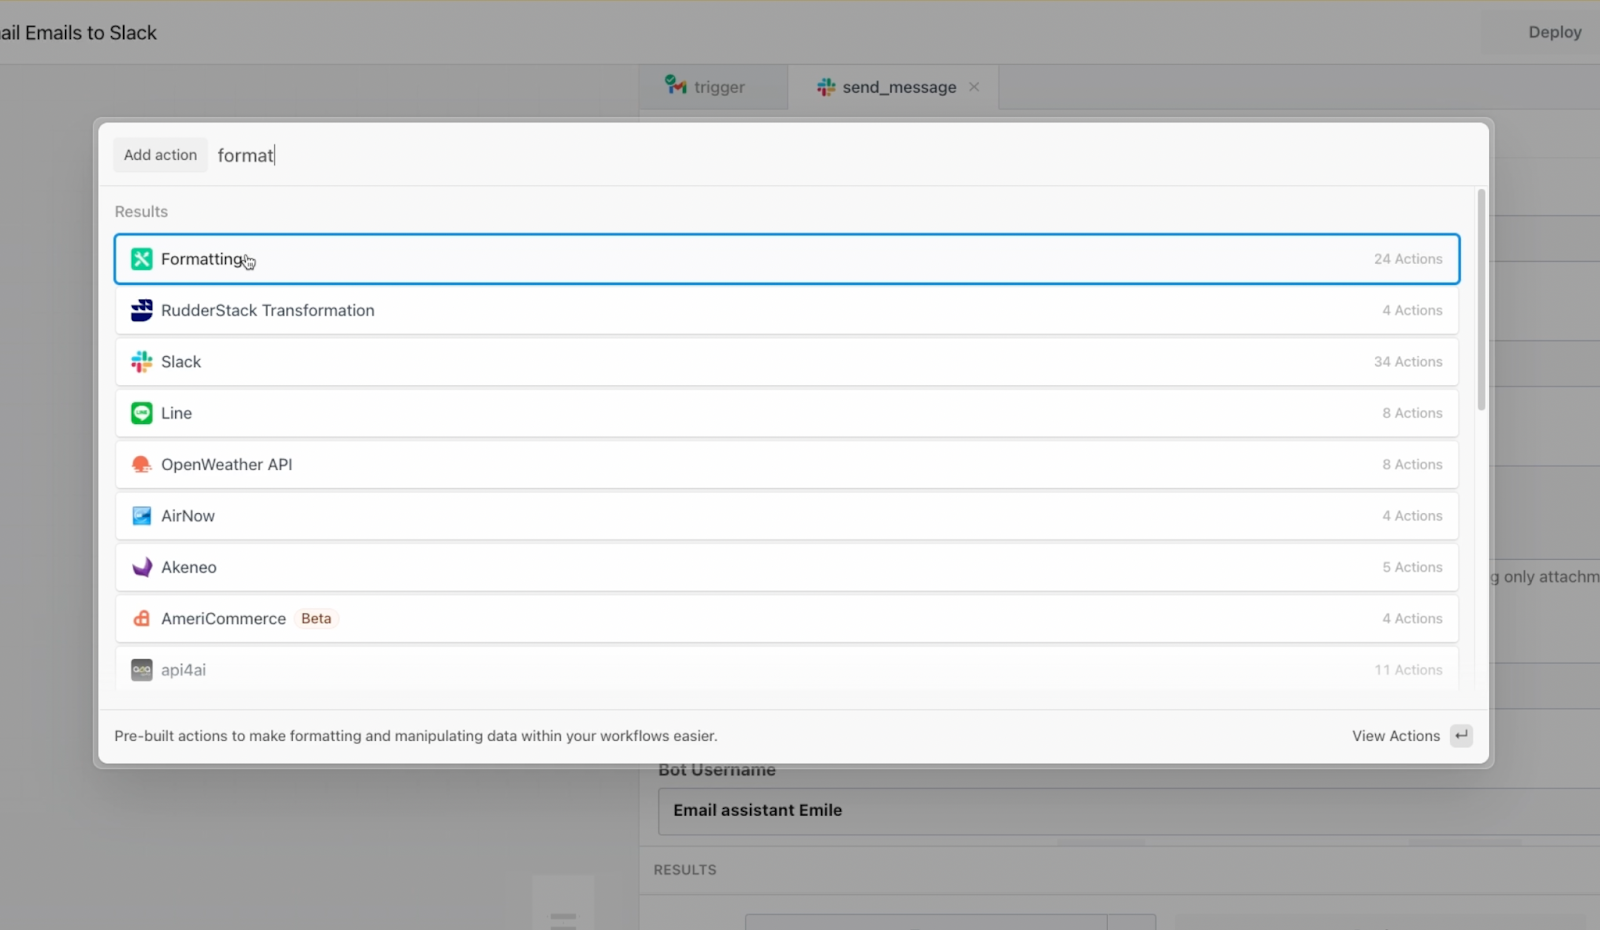The width and height of the screenshot is (1600, 930).
Task: Select the AmeriCommerce result name
Action: point(223,619)
